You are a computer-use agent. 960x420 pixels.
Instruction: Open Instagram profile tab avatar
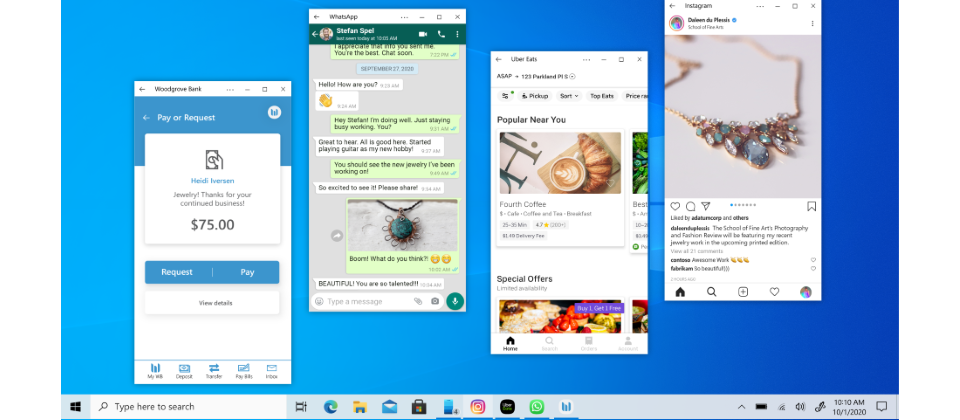(x=806, y=292)
